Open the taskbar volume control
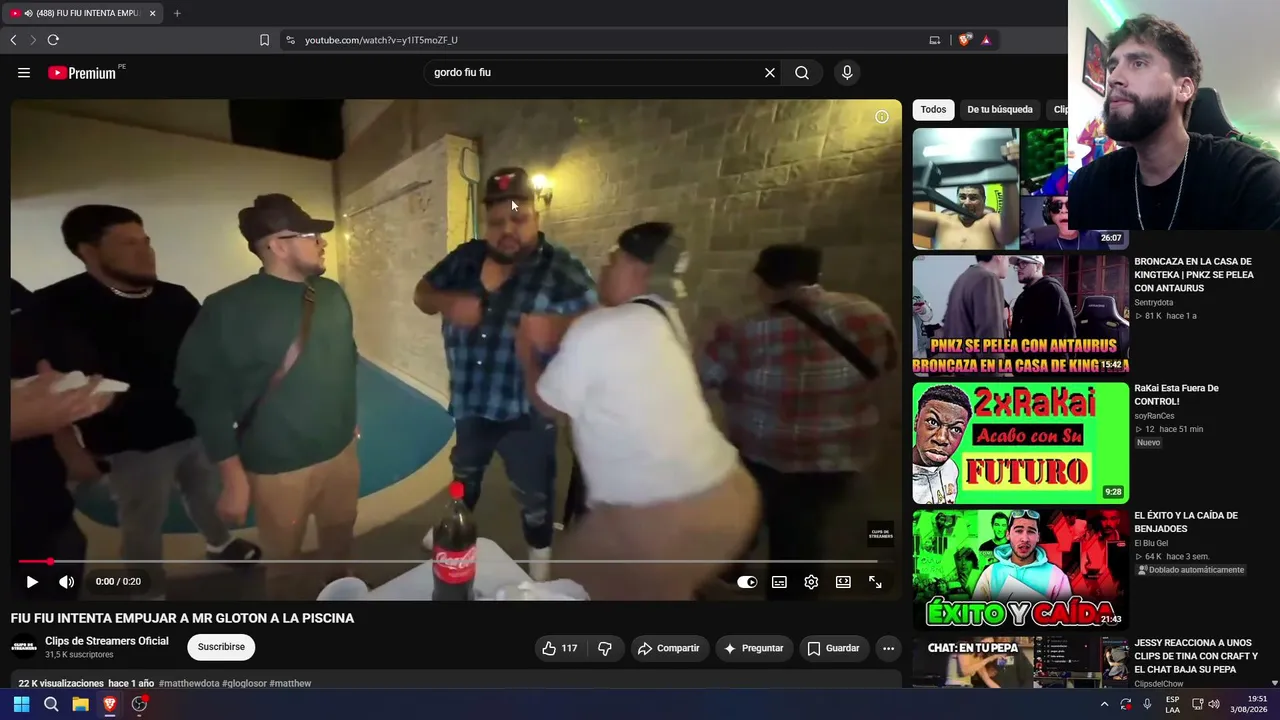Screen dimensions: 1280x720 pos(1214,704)
